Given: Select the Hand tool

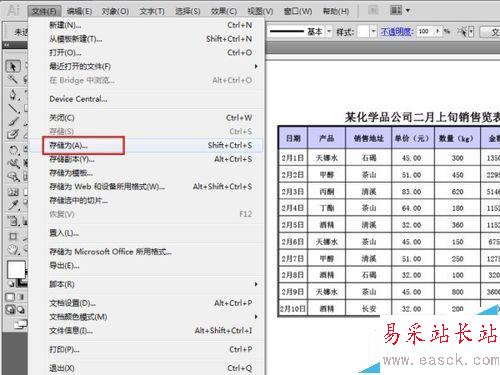Looking at the screenshot, I should tap(13, 250).
